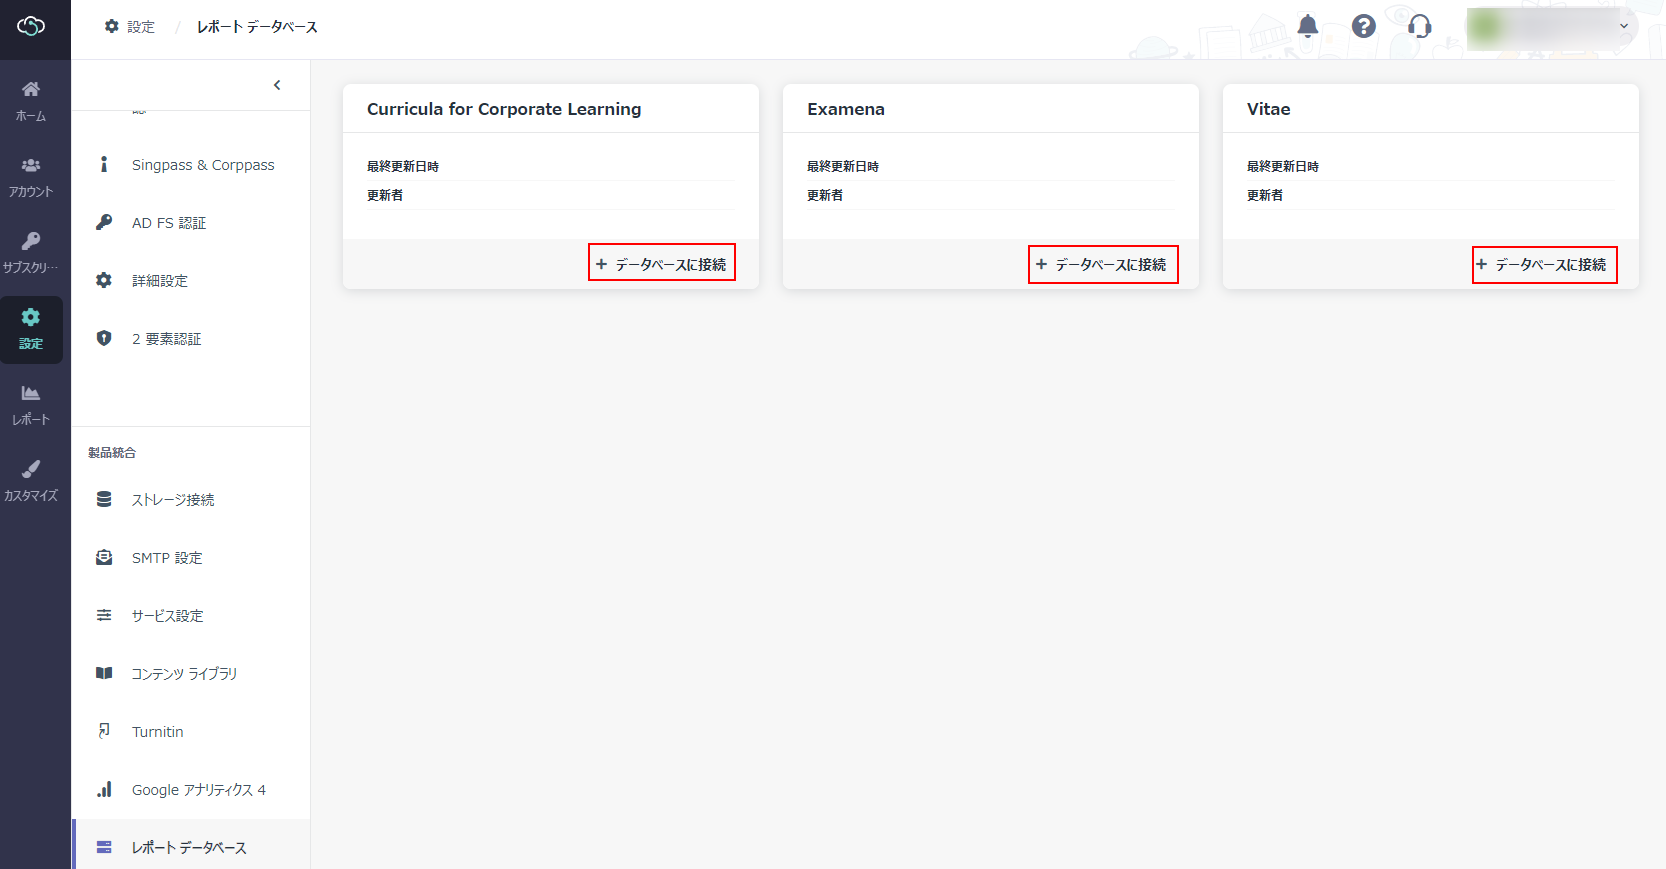
Task: Click レポート データベース breadcrumb text
Action: (x=257, y=27)
